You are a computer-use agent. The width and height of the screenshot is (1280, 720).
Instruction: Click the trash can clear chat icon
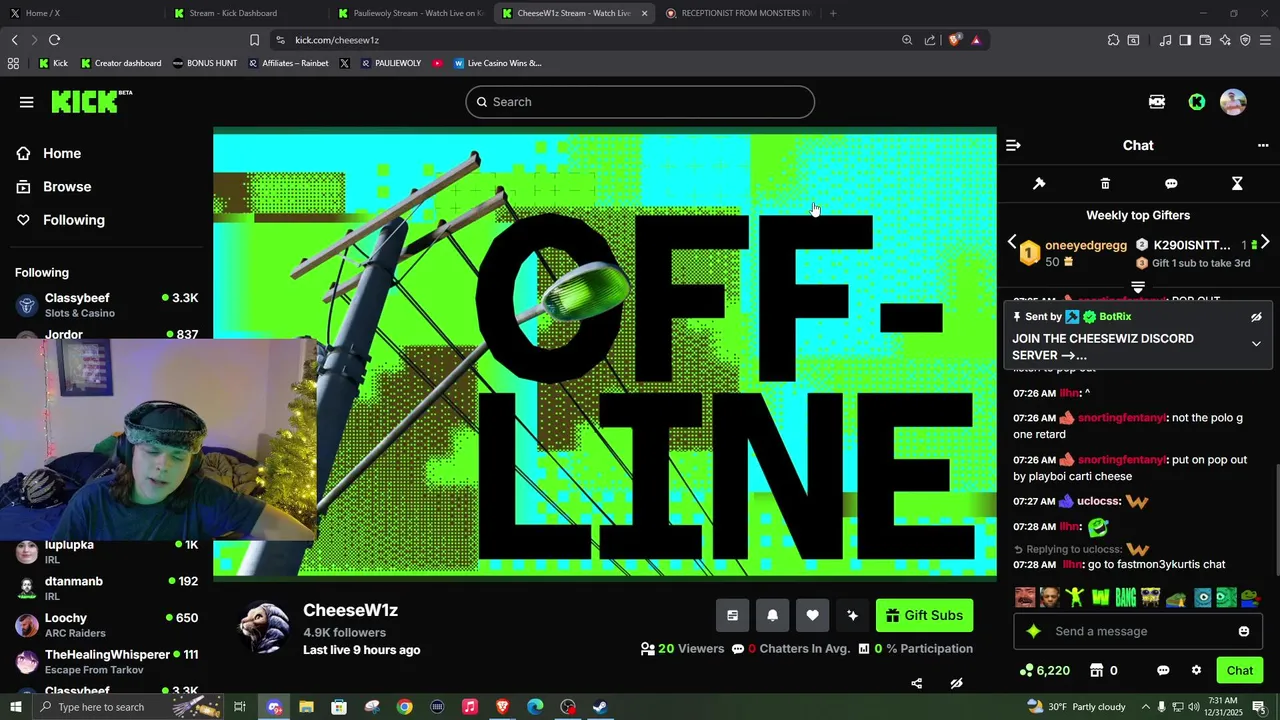tap(1105, 184)
